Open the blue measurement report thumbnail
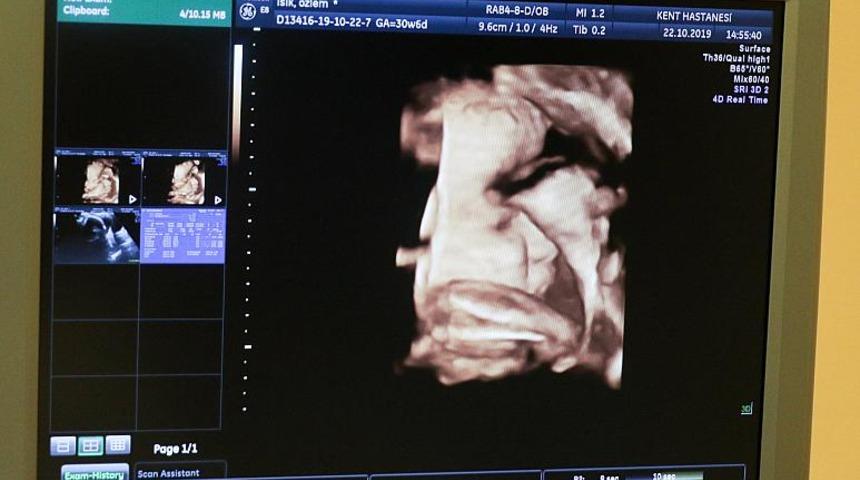Viewport: 860px width, 480px height. point(182,236)
